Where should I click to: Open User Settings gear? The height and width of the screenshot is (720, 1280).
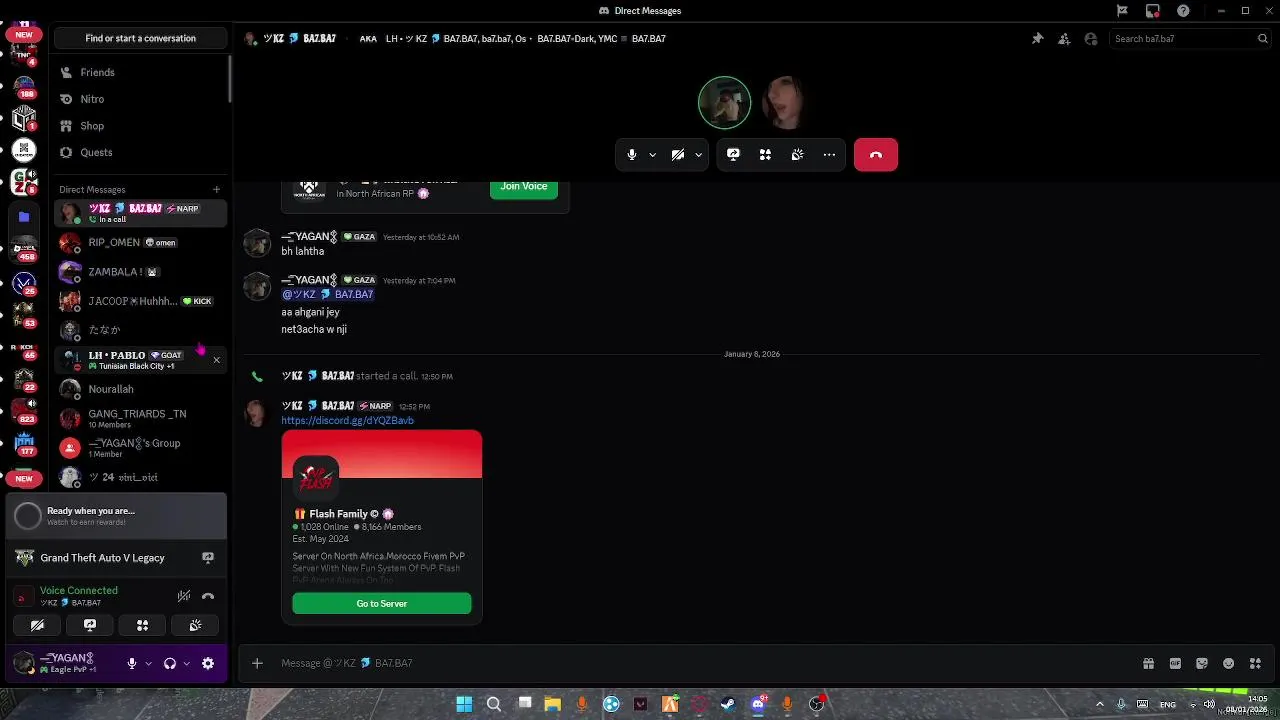coord(208,663)
